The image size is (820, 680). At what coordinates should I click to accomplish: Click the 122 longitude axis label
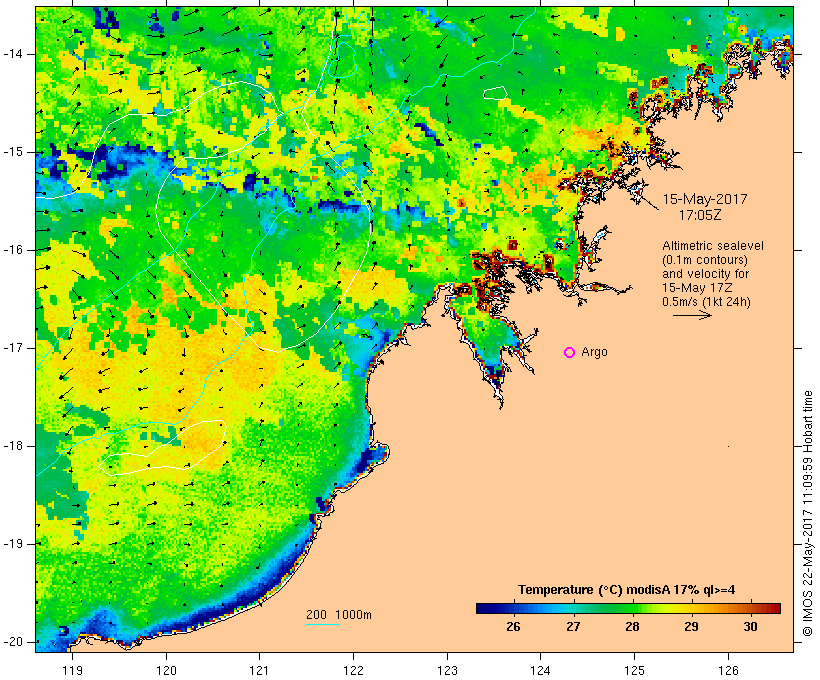pos(353,671)
